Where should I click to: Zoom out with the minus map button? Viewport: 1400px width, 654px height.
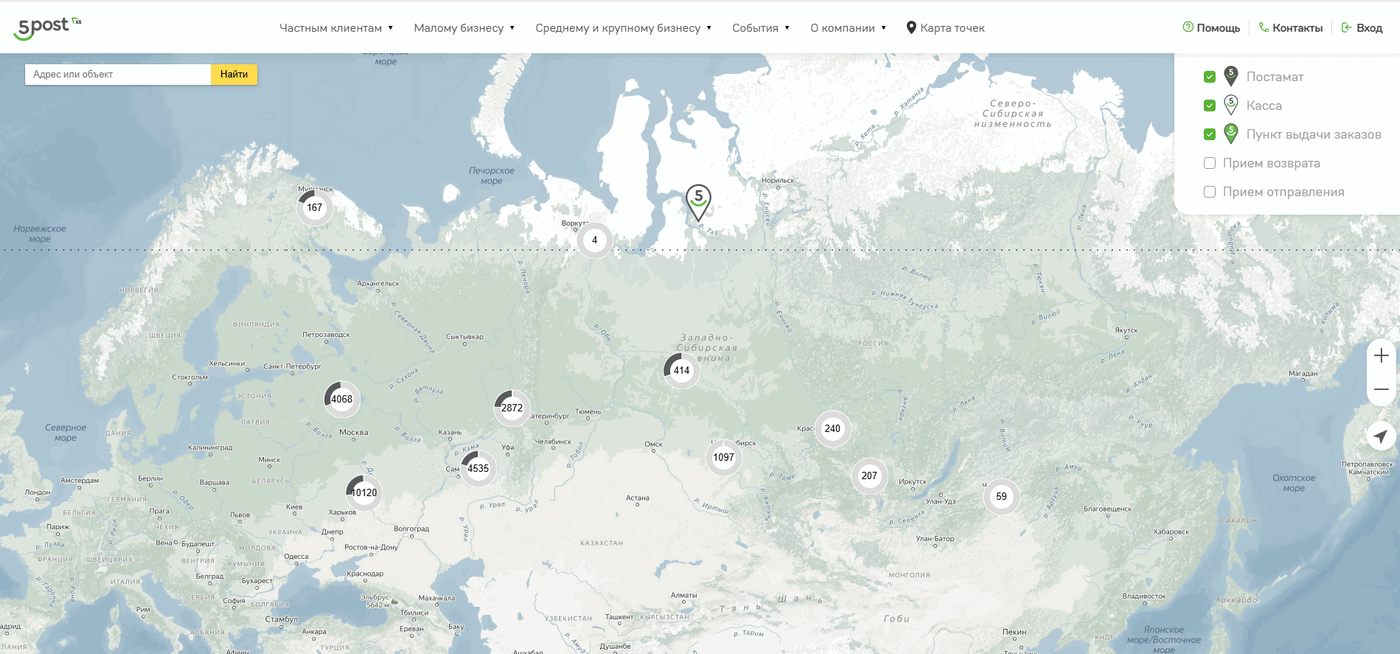(x=1381, y=389)
